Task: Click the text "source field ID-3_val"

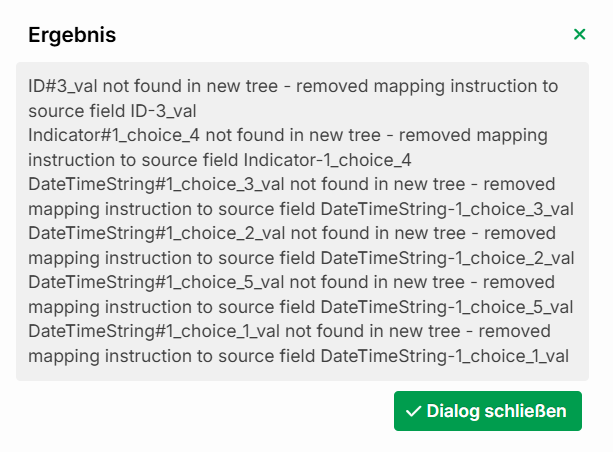Action: 112,111
